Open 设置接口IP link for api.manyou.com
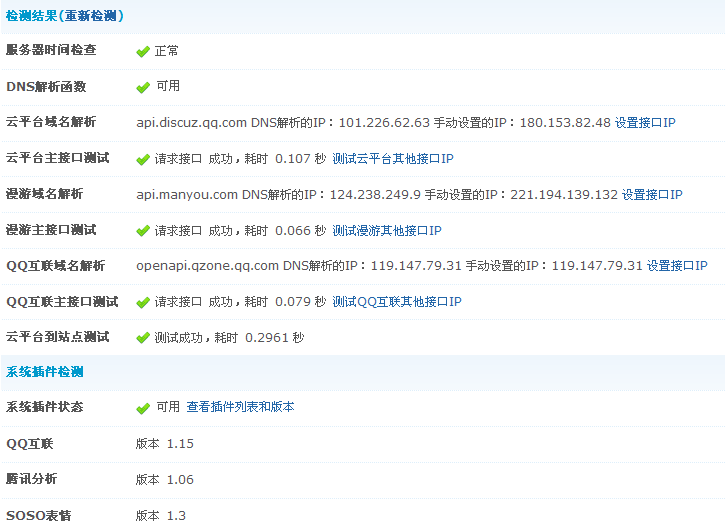 [x=652, y=194]
